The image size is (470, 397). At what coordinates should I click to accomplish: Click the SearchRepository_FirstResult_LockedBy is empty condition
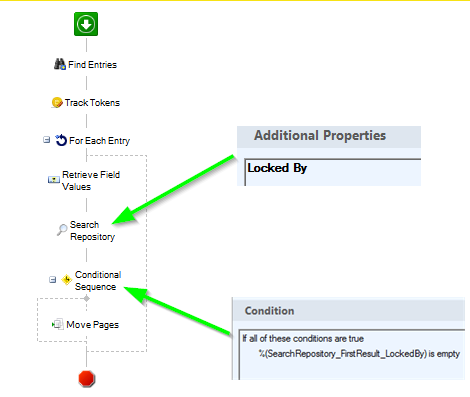(359, 354)
